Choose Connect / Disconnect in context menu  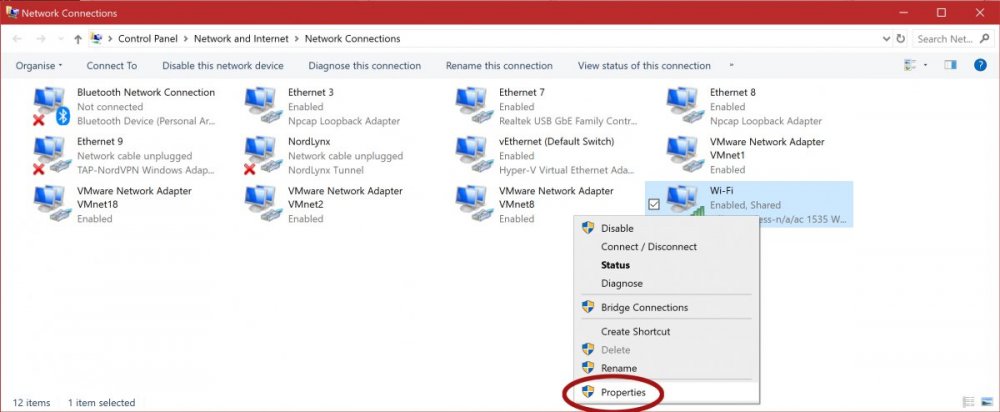667,247
